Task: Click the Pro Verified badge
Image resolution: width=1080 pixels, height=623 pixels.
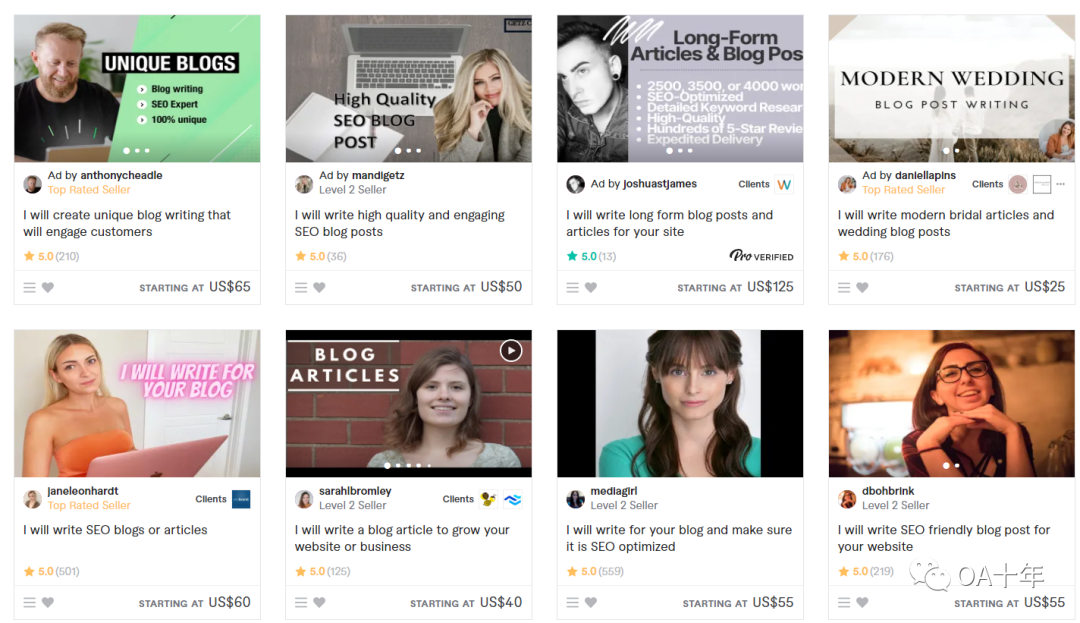Action: (x=761, y=256)
